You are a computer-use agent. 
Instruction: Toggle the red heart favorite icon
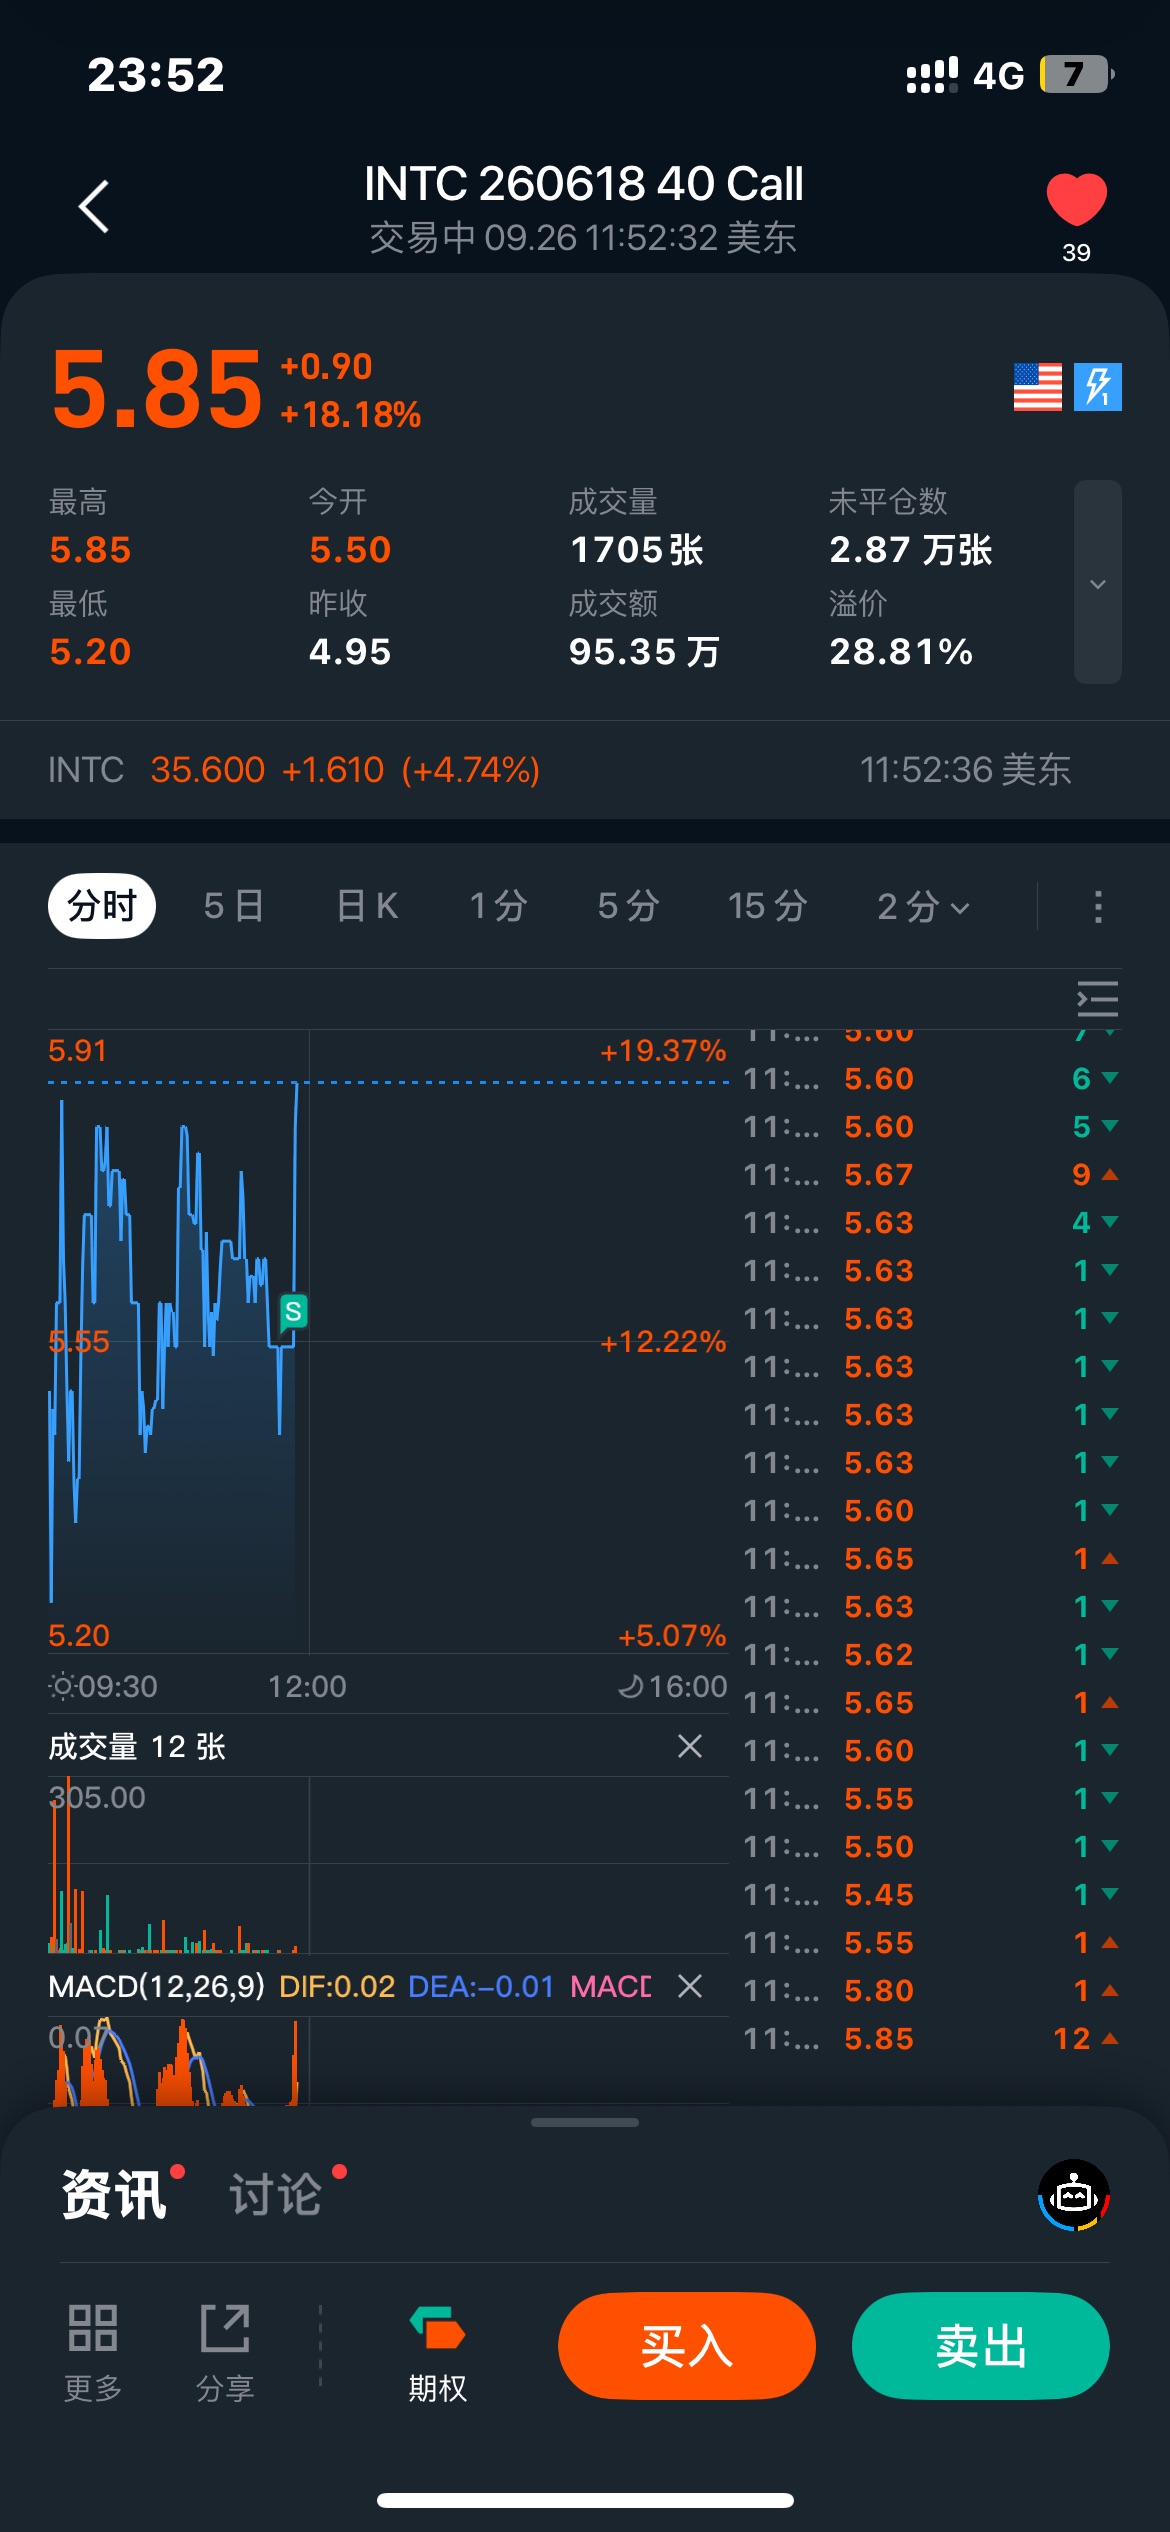click(x=1076, y=199)
